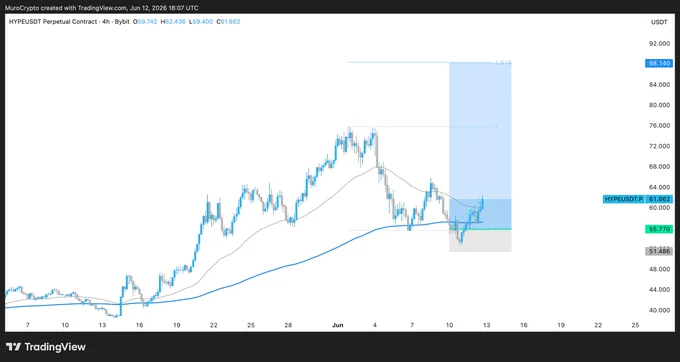Click the 44.000 price axis tick
Screen dimensions: 680x362
[659, 289]
